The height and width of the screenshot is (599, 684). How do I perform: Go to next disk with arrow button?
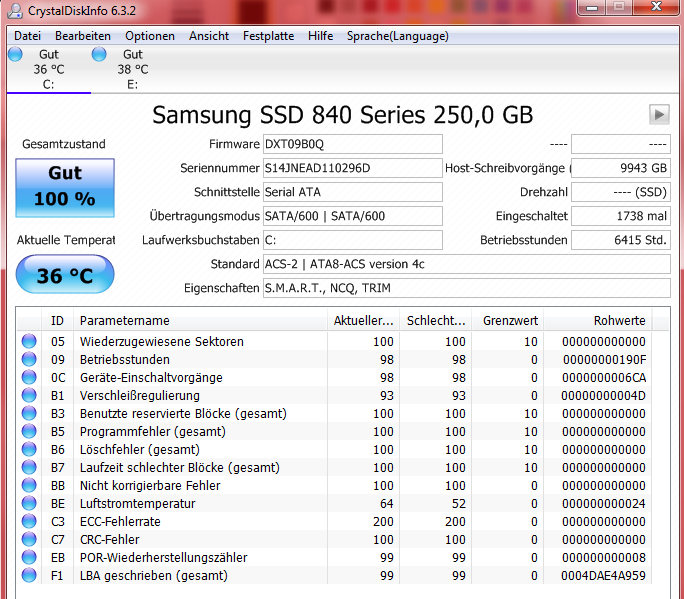click(659, 115)
